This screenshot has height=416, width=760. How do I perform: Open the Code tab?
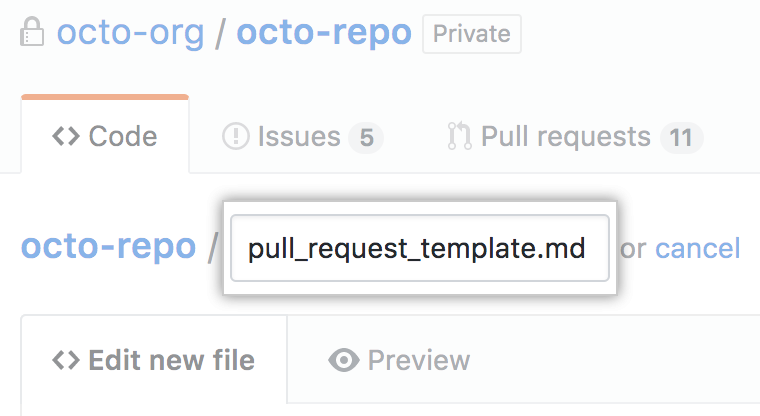coord(105,136)
